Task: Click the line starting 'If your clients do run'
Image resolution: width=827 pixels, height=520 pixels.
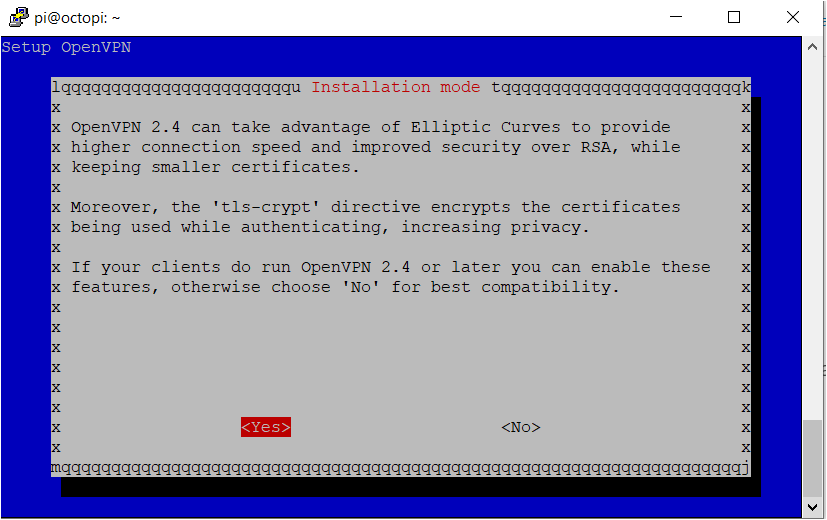Action: pyautogui.click(x=391, y=267)
